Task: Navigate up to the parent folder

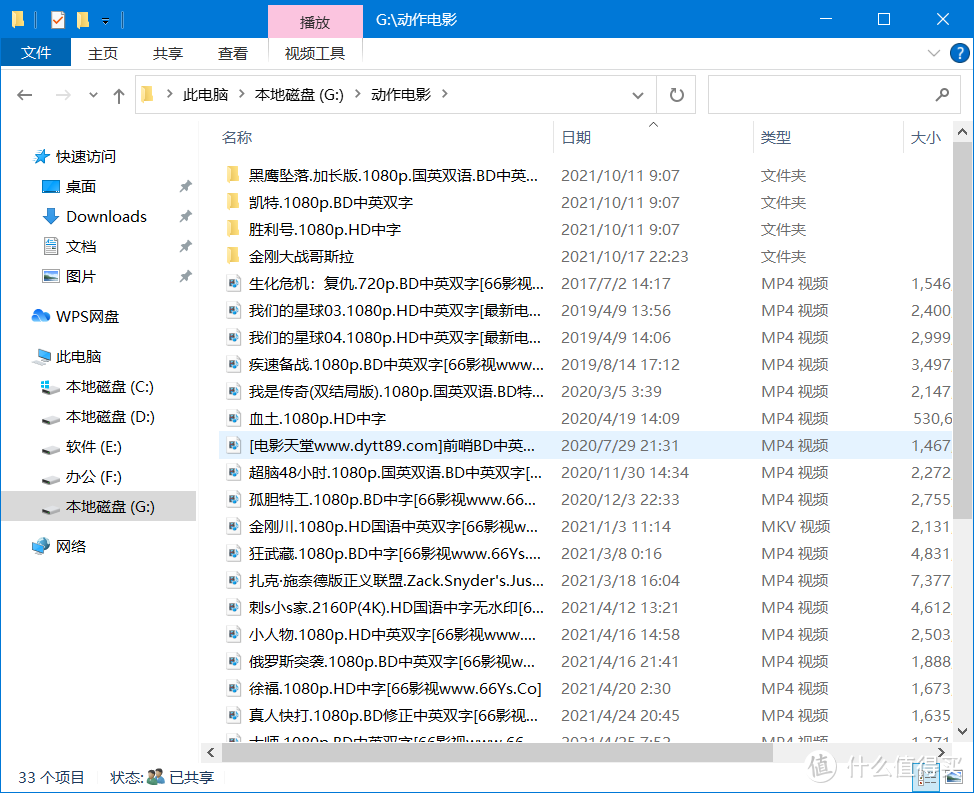Action: coord(119,94)
